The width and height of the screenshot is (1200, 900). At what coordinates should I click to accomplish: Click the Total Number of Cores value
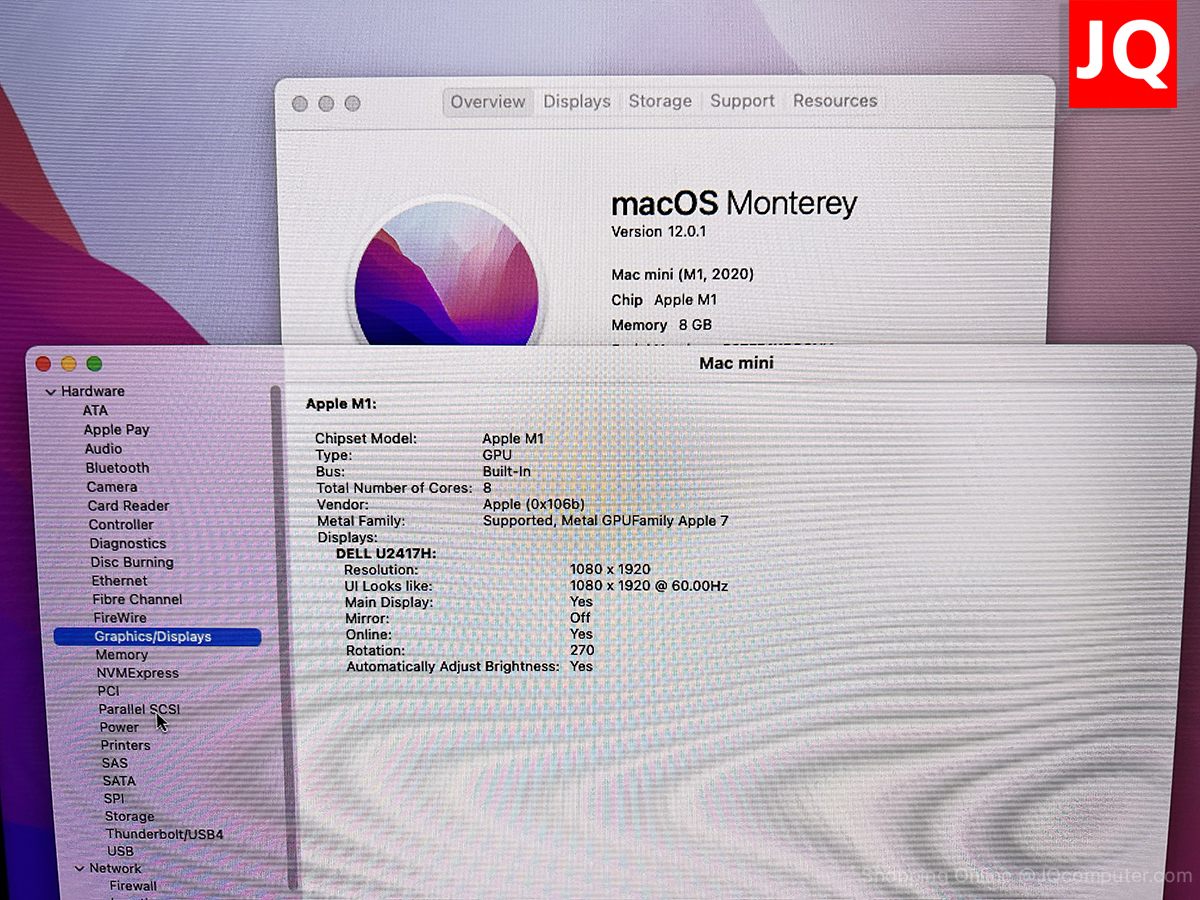pyautogui.click(x=487, y=488)
